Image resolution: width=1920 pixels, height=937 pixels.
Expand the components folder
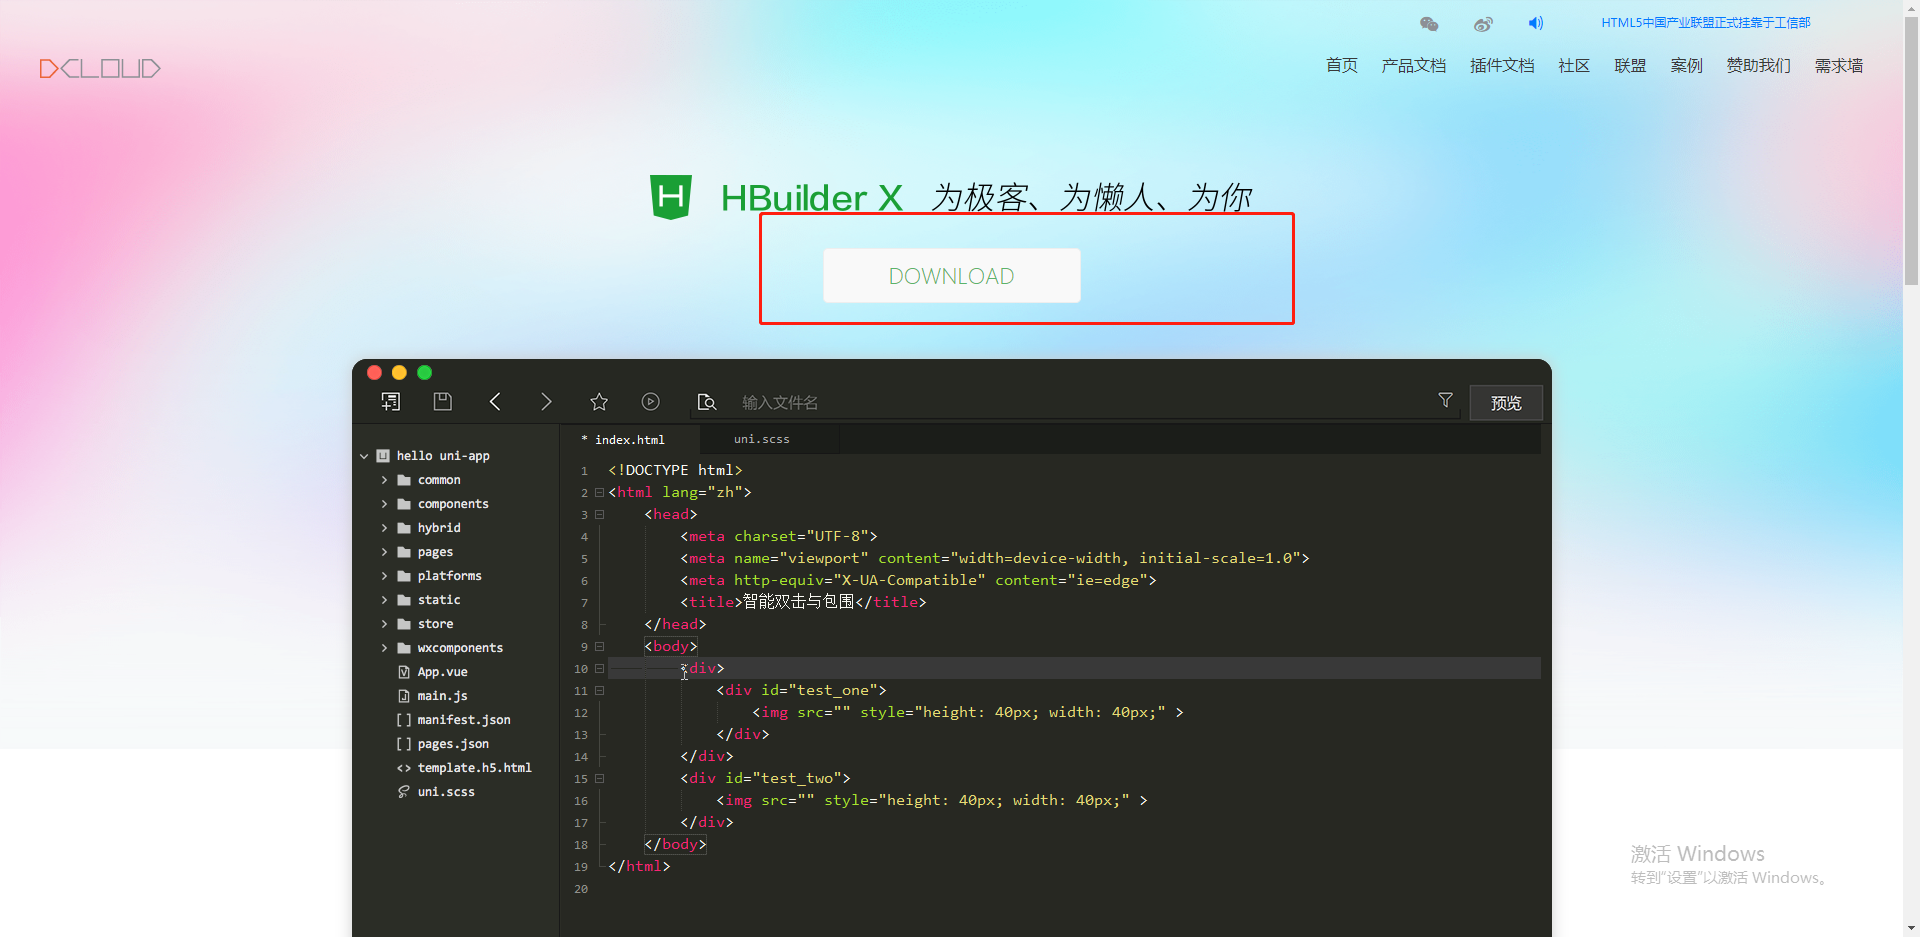(x=385, y=503)
